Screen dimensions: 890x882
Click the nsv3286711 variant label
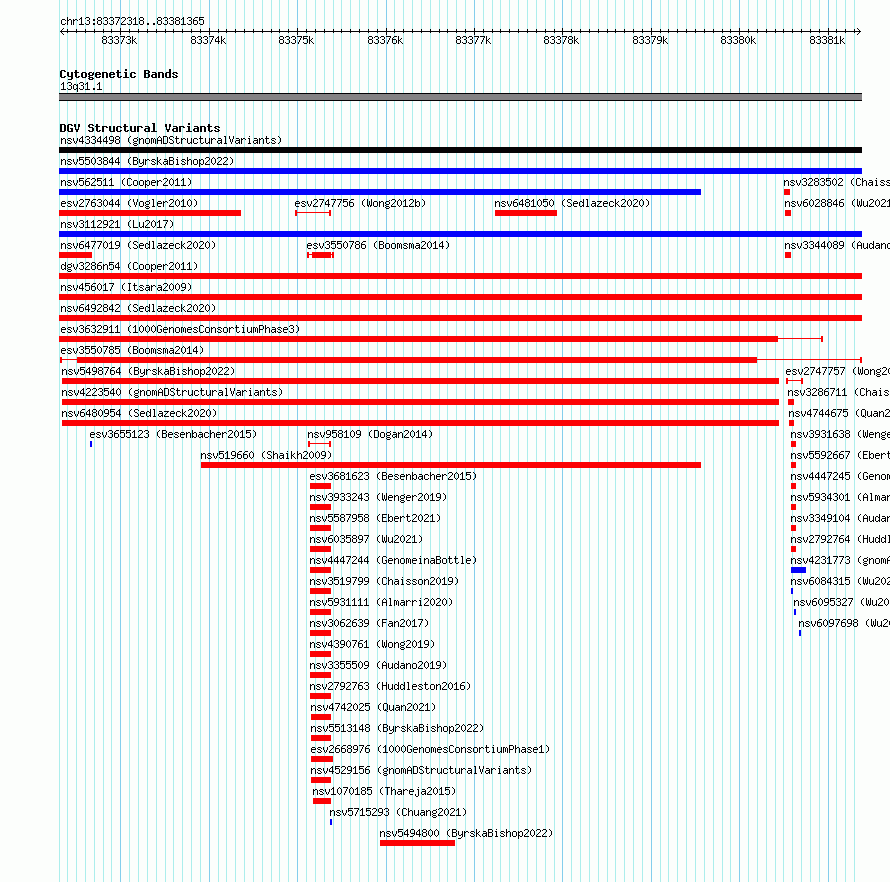tap(838, 392)
